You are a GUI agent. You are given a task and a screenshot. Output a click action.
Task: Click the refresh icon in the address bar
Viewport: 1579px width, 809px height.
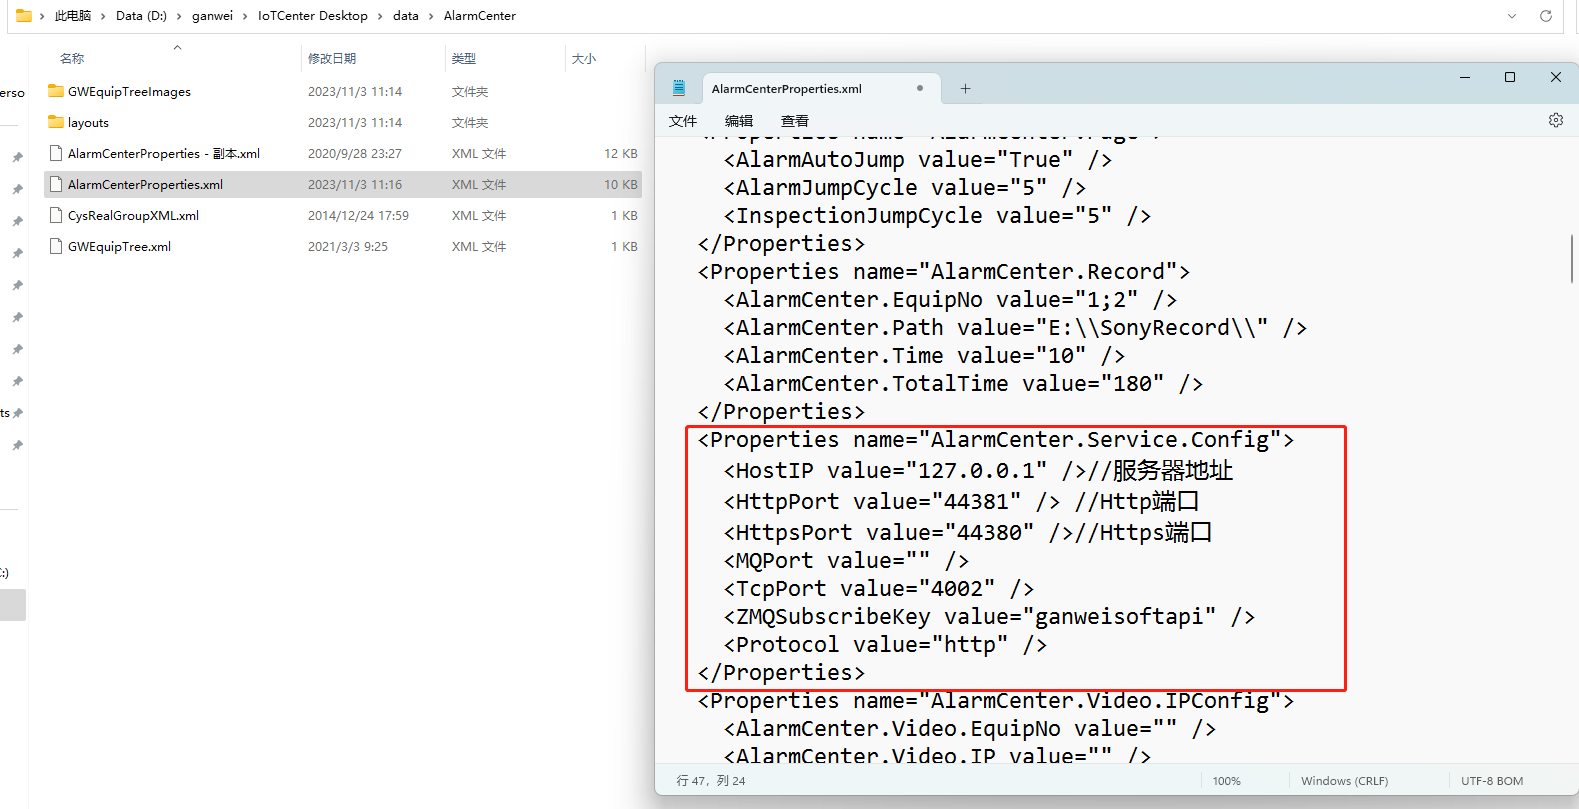(1545, 16)
